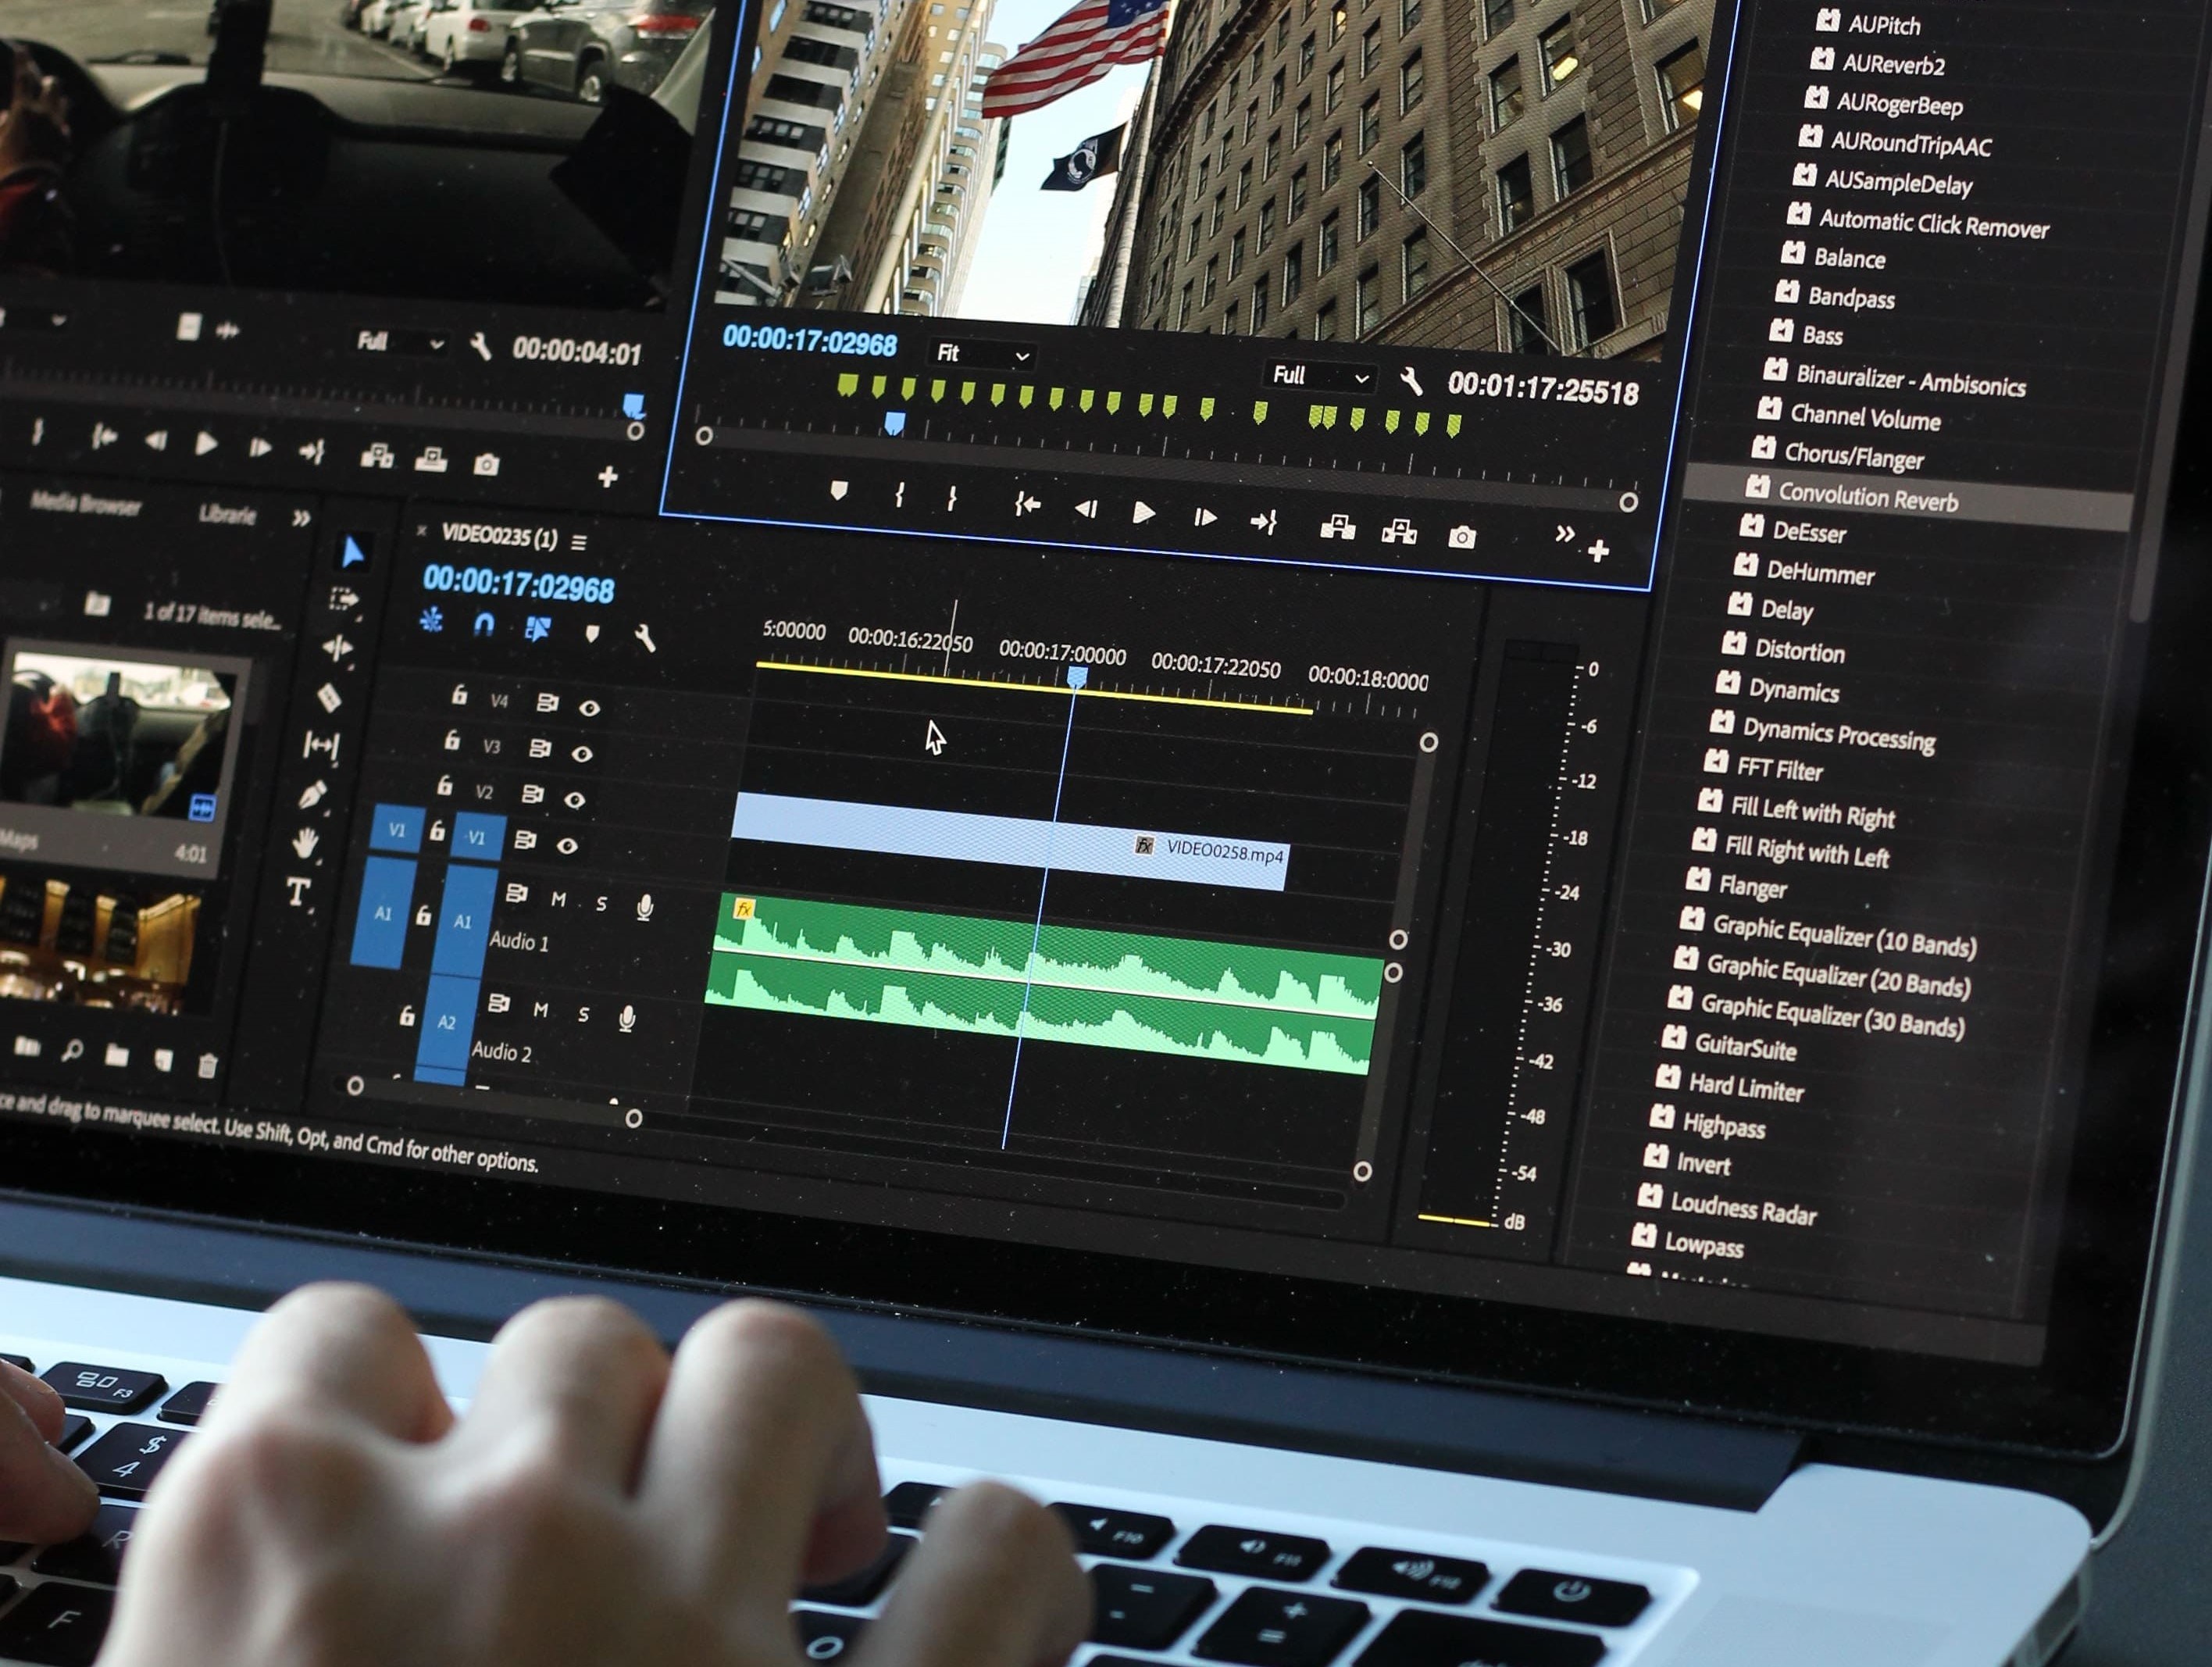Click play button in program monitor
2212x1667 pixels.
pyautogui.click(x=1144, y=508)
